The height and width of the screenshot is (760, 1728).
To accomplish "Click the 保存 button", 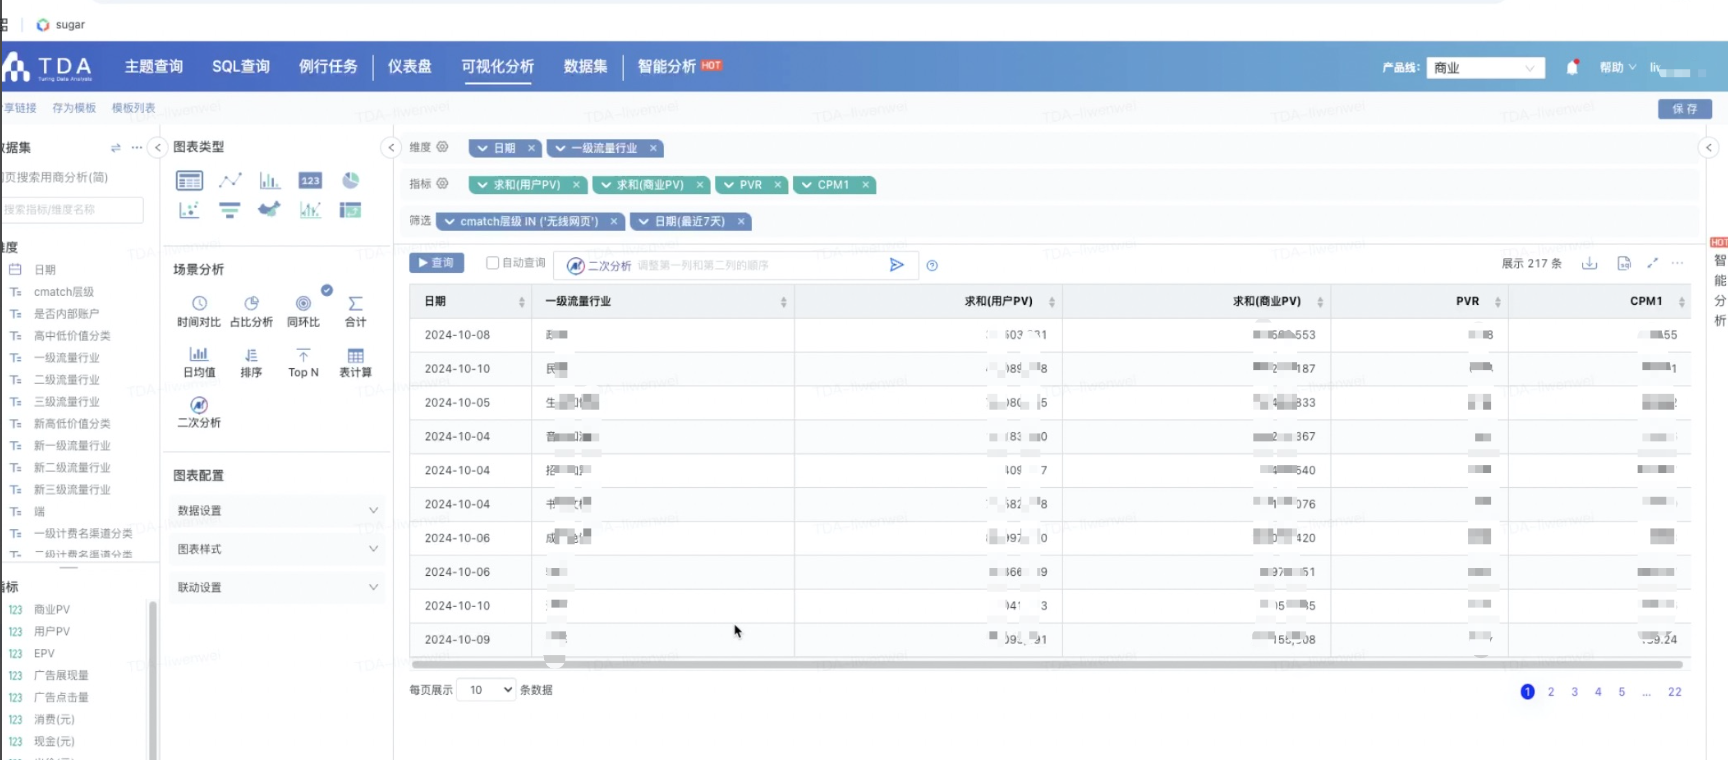I will 1684,109.
